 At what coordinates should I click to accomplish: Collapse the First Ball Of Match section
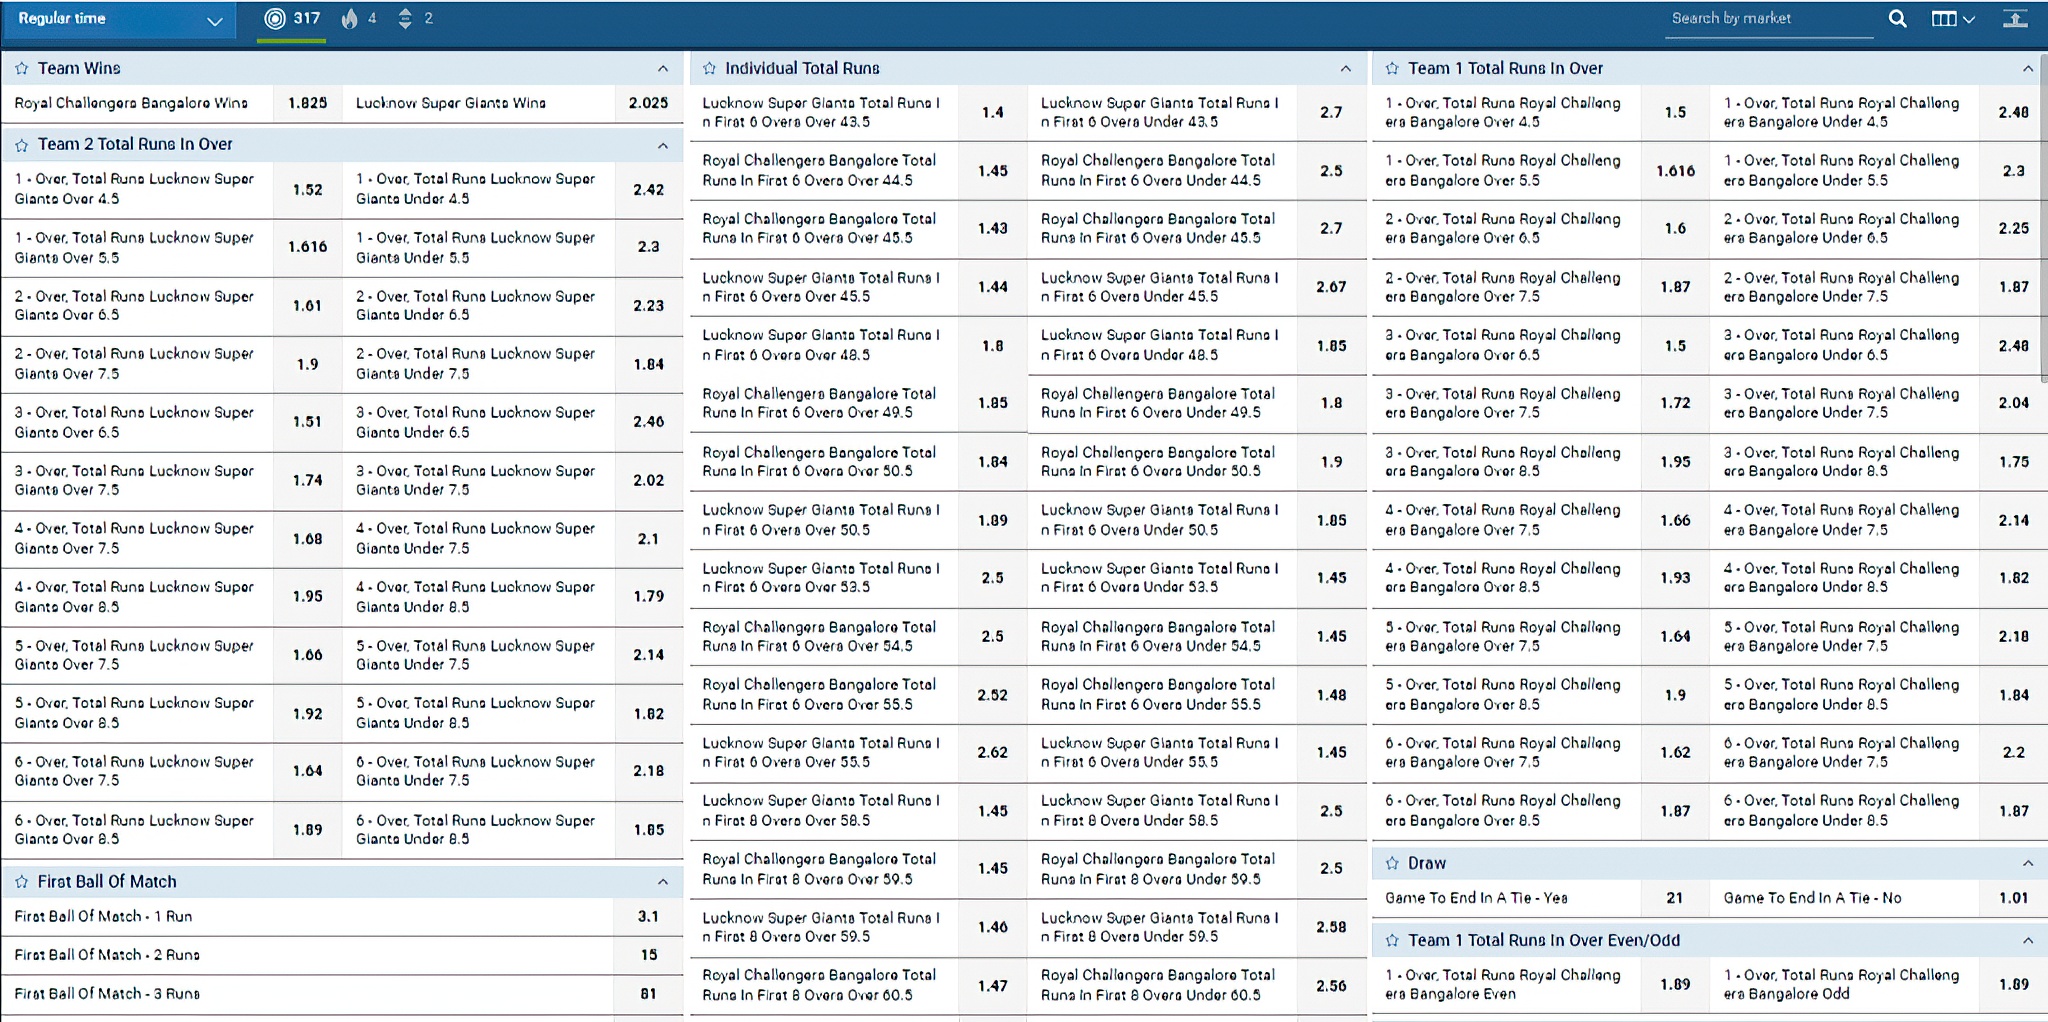[662, 882]
